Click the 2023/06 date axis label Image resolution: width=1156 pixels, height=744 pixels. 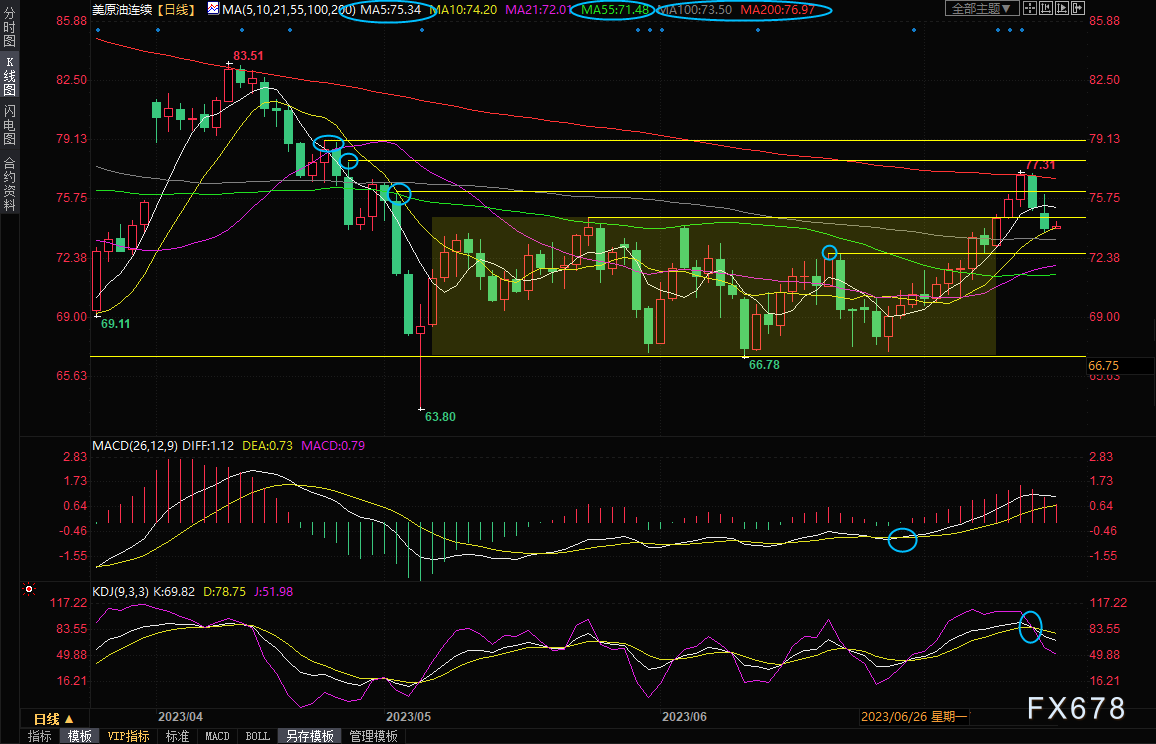coord(684,717)
